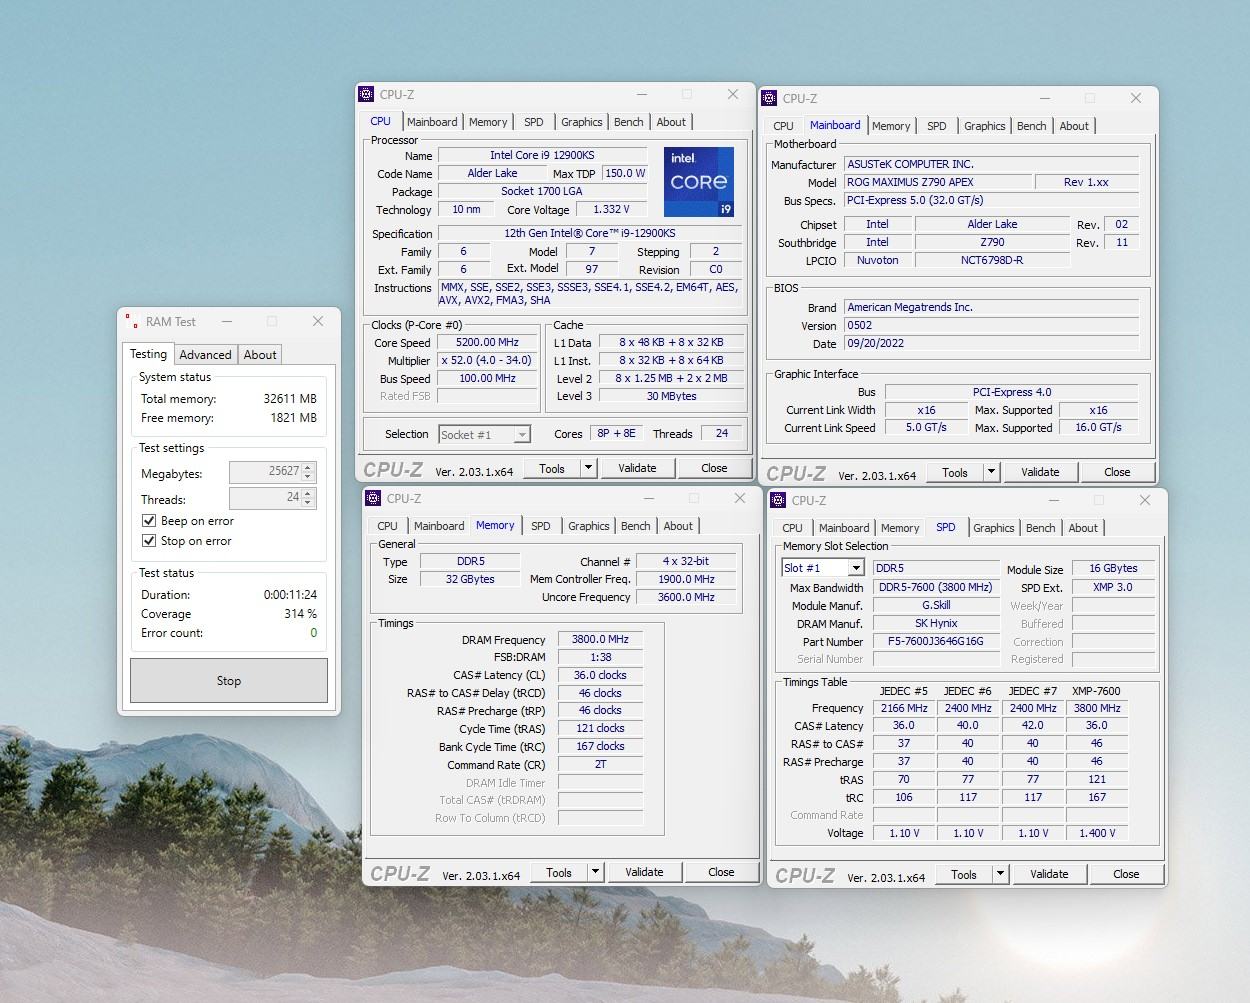Screen dimensions: 1250x1003
Task: Click the XMP-7600 voltage 1.400 V
Action: pyautogui.click(x=1097, y=833)
